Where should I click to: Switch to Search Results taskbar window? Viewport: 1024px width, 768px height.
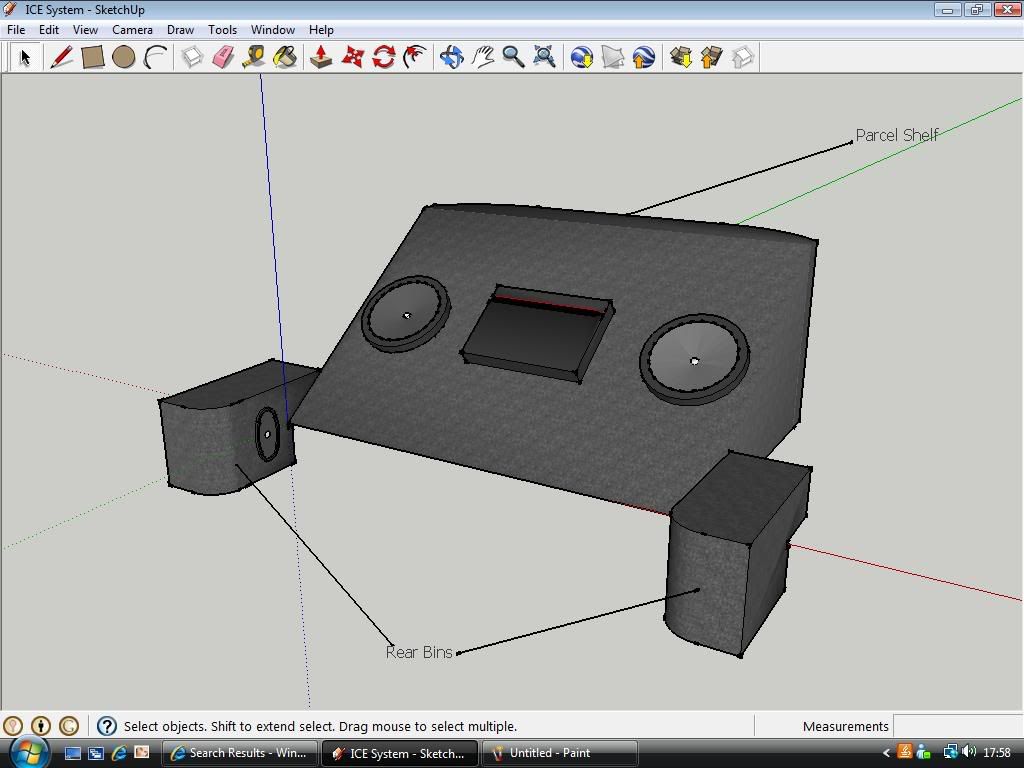[x=239, y=753]
